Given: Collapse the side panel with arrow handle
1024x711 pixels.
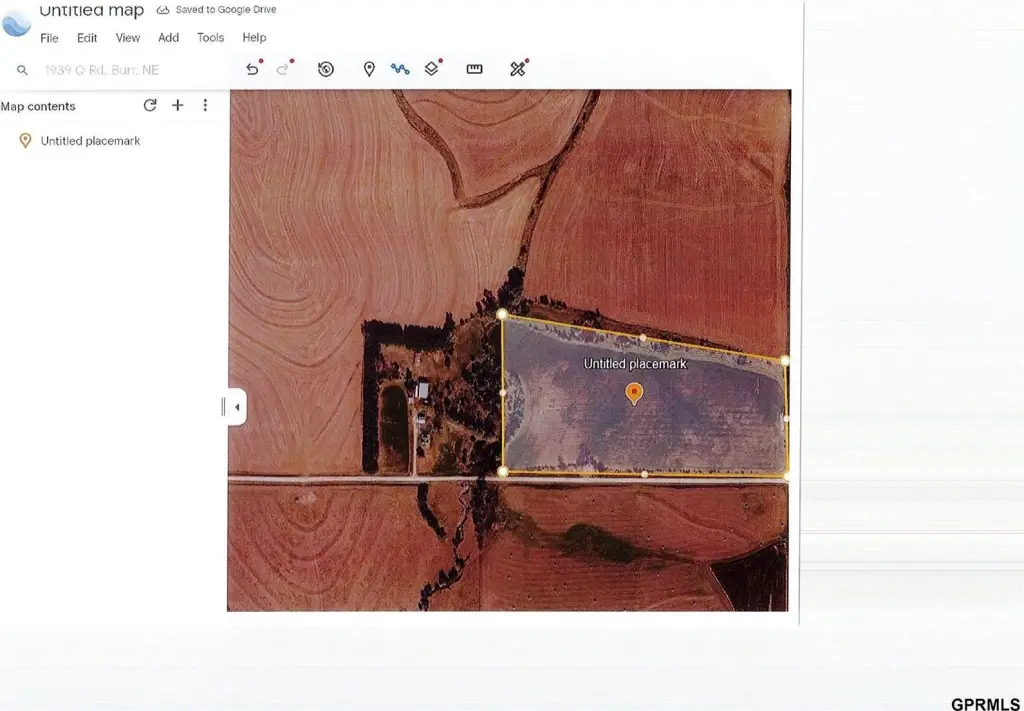Looking at the screenshot, I should (236, 407).
